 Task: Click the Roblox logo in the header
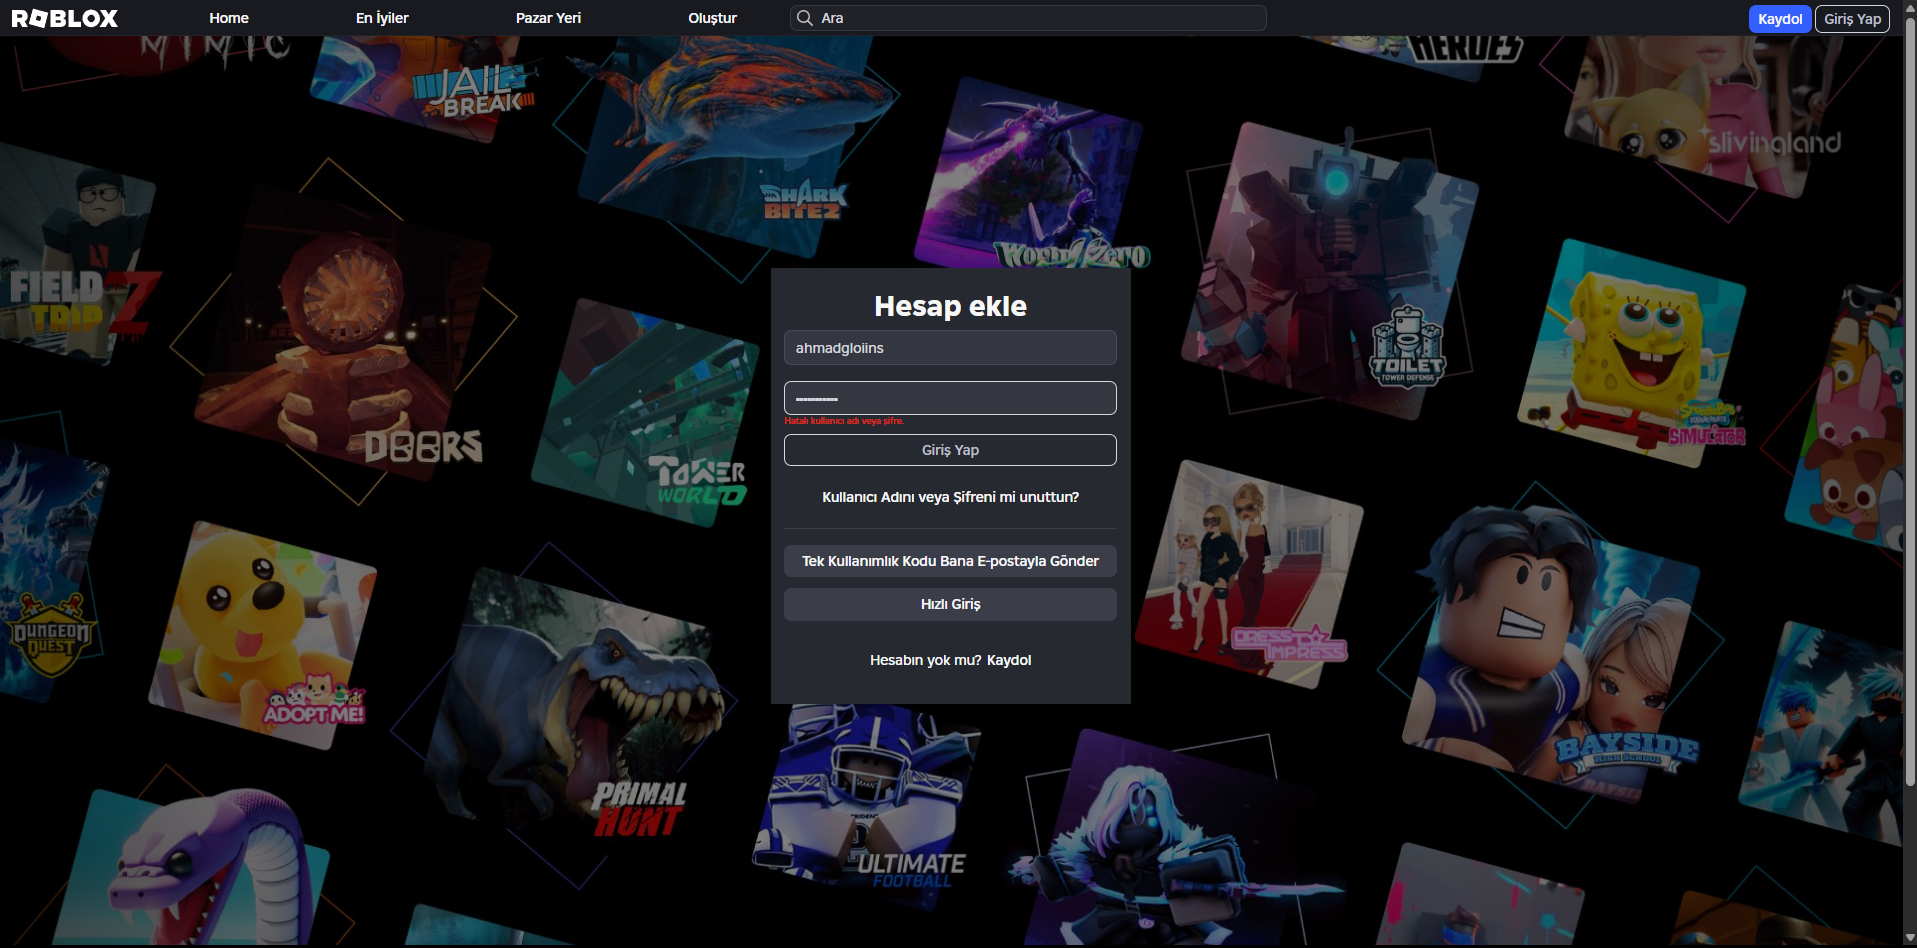point(65,18)
